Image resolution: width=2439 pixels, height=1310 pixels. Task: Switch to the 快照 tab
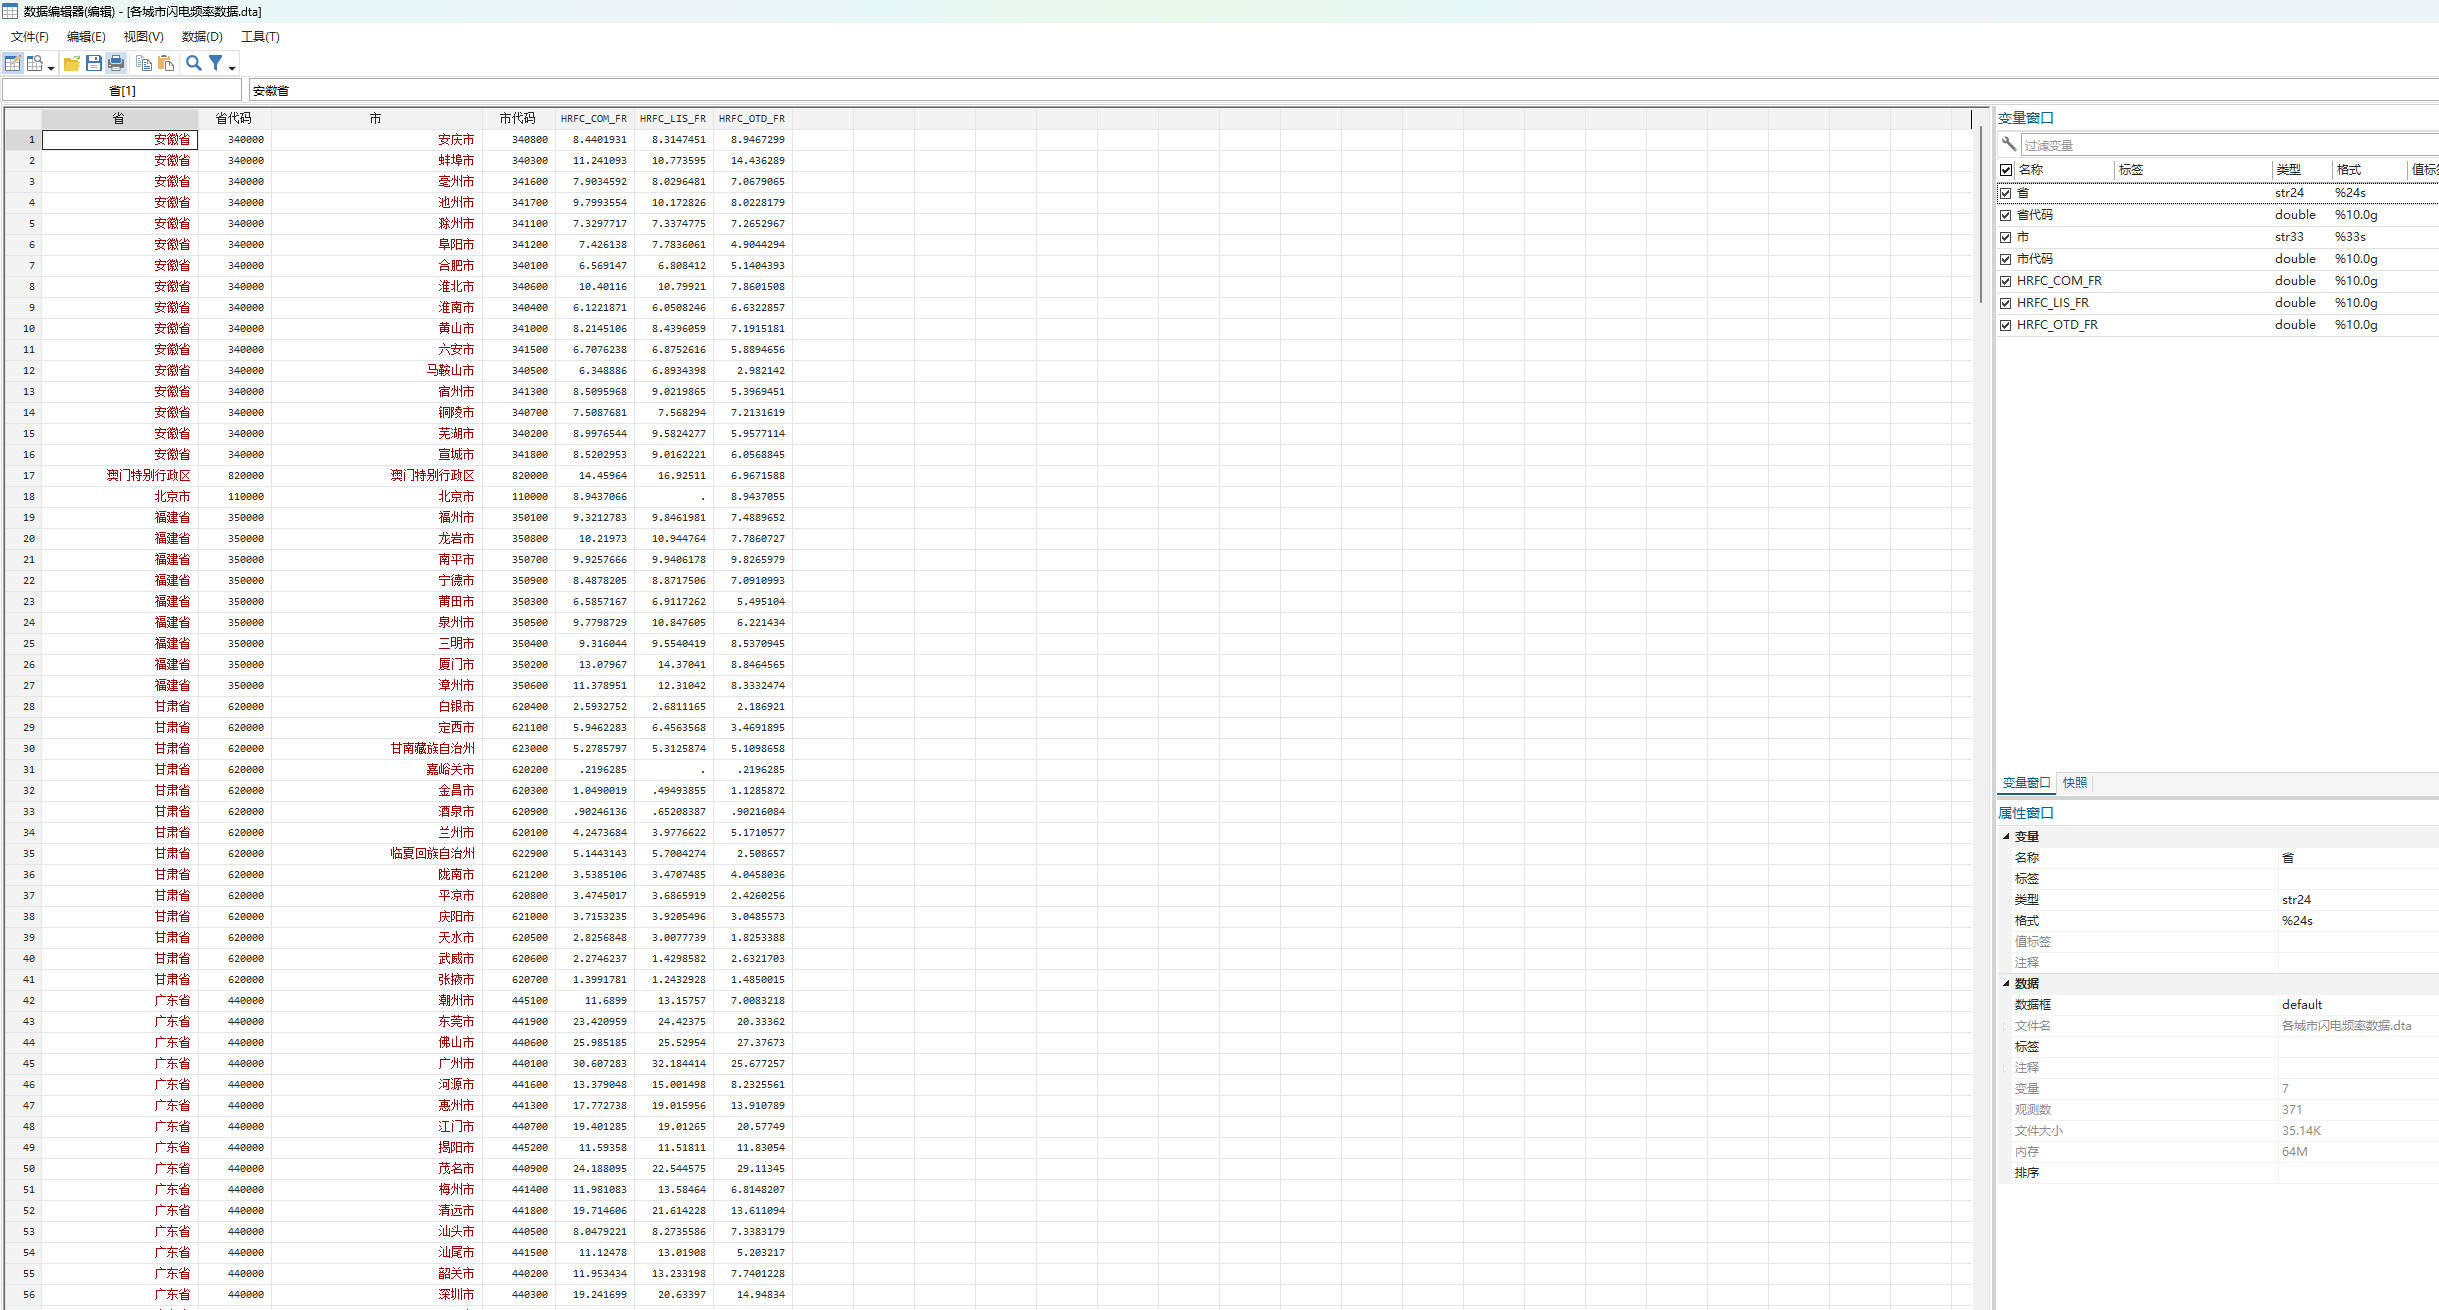point(2075,783)
